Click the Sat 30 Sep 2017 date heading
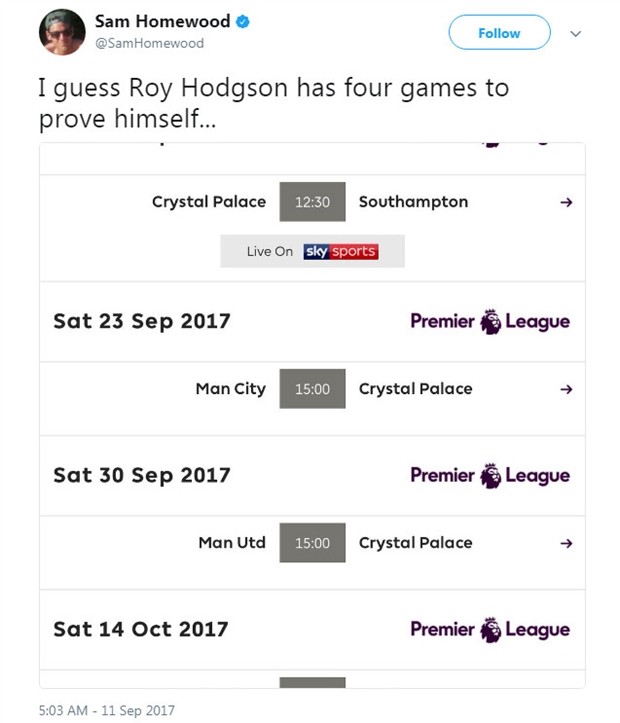Screen dimensions: 620x723 coord(142,476)
